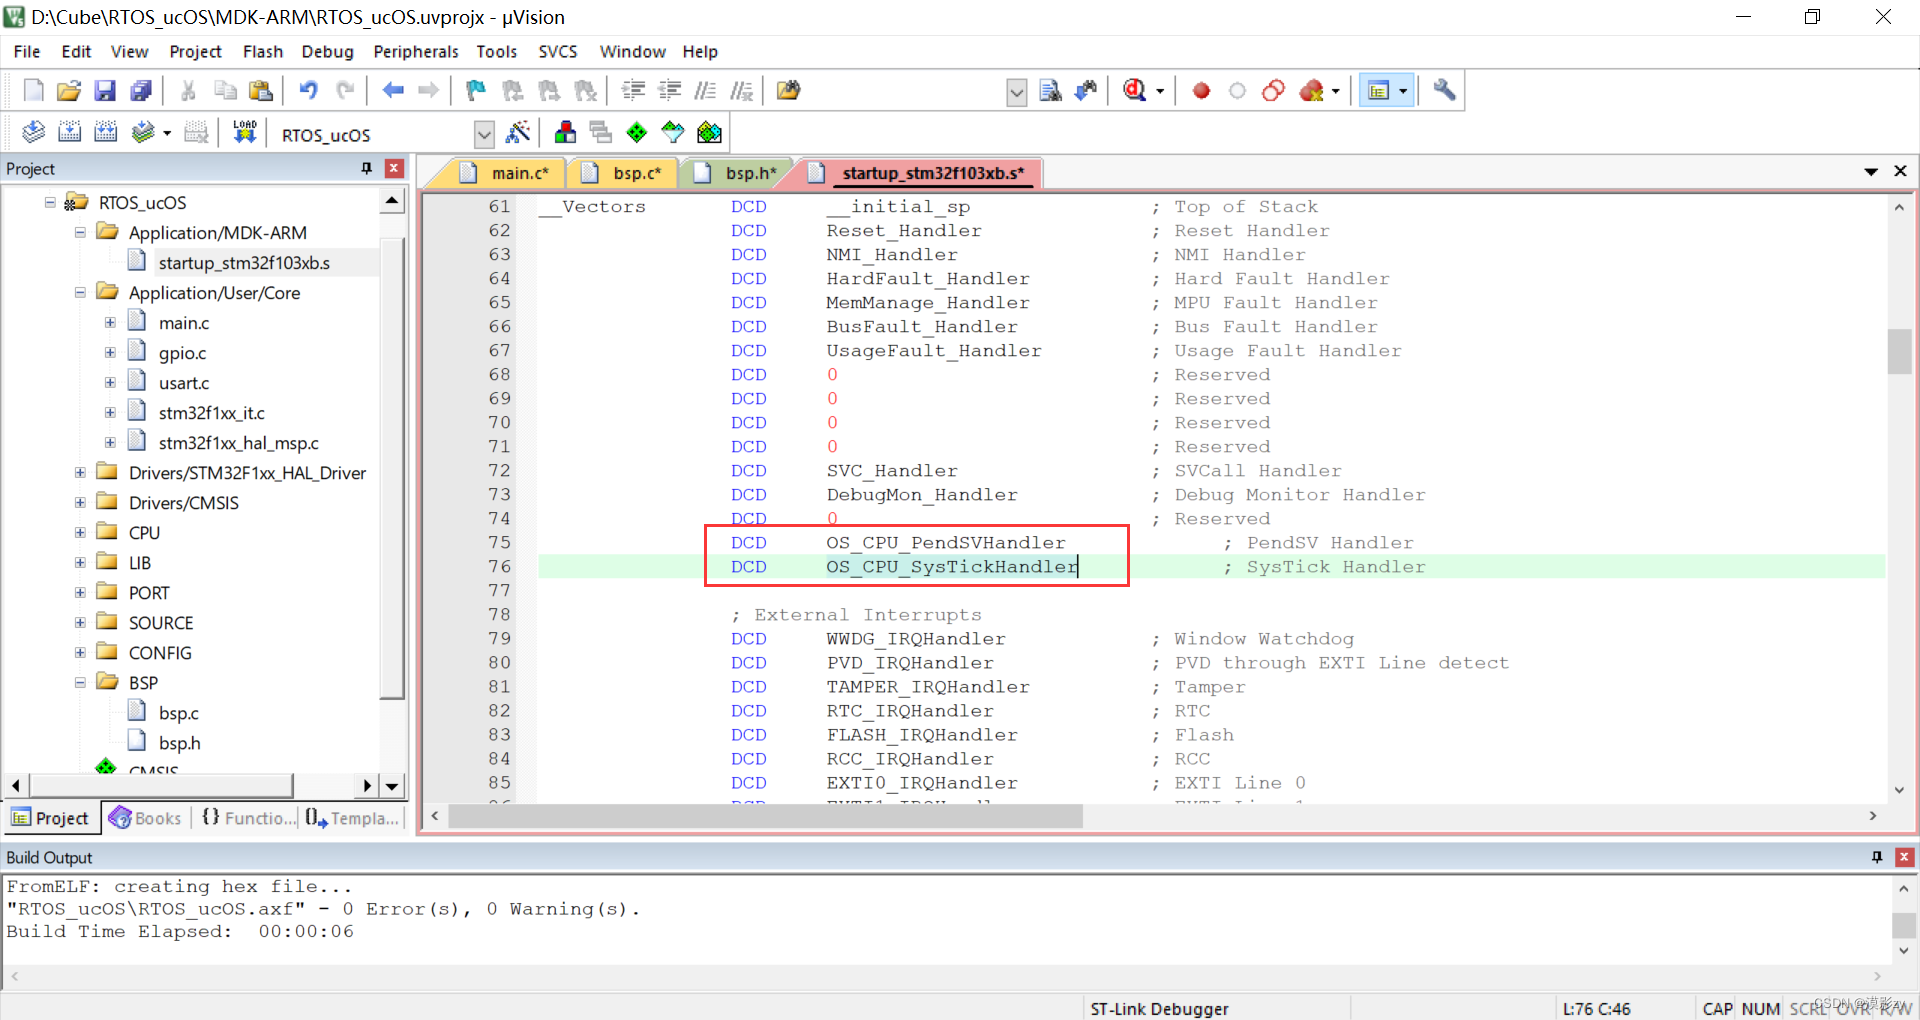1920x1020 pixels.
Task: Select startup_stm32f103xb.s in project tree
Action: coord(244,263)
